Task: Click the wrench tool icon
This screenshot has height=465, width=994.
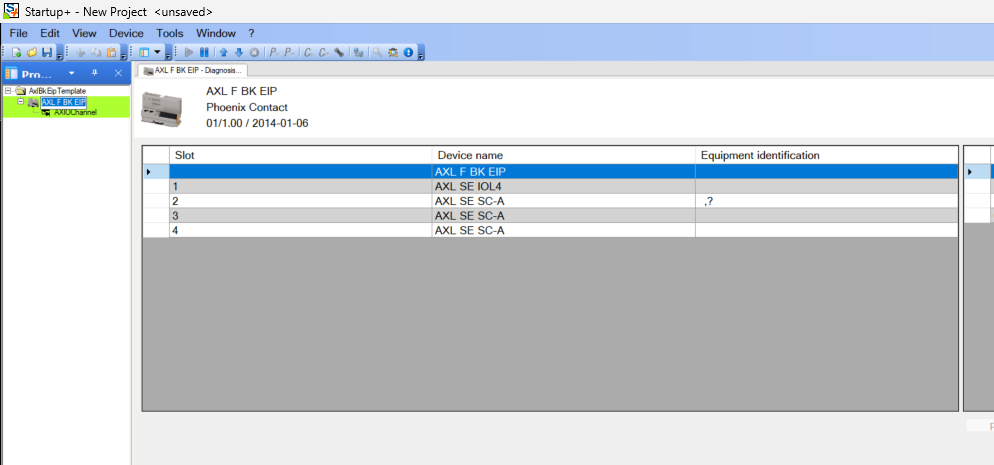Action: [339, 53]
